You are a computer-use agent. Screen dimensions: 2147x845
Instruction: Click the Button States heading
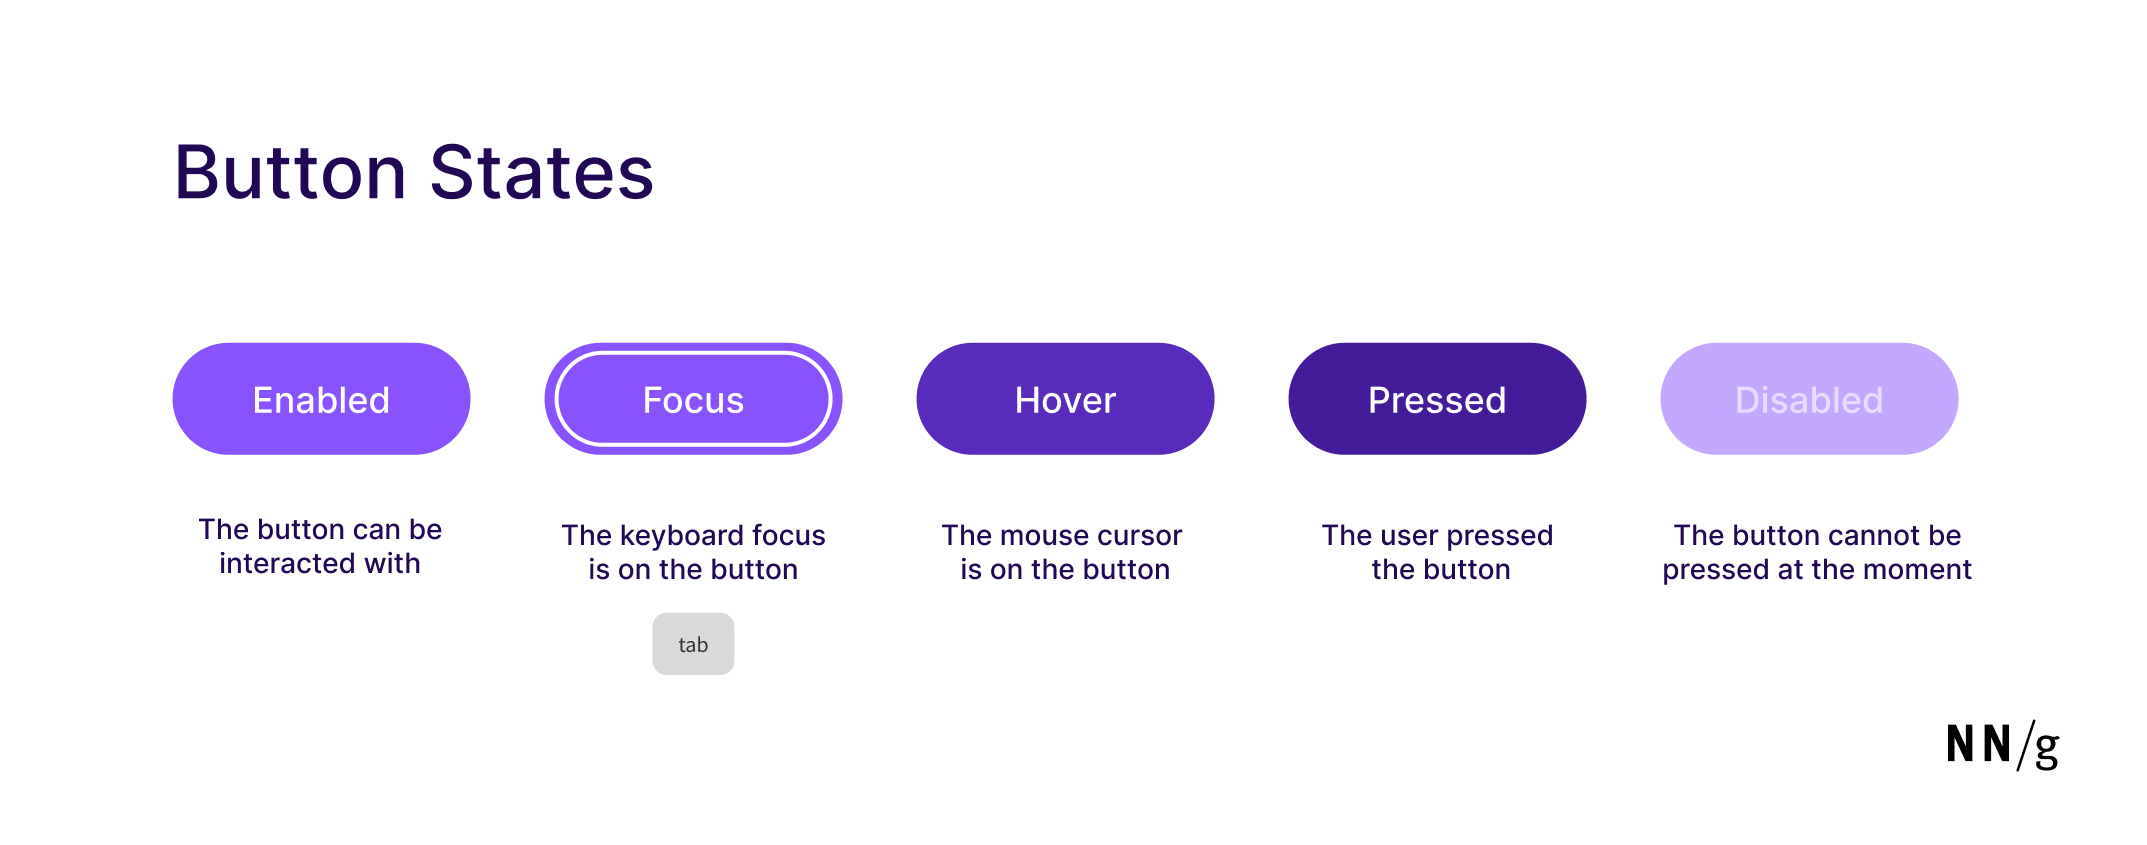click(414, 172)
